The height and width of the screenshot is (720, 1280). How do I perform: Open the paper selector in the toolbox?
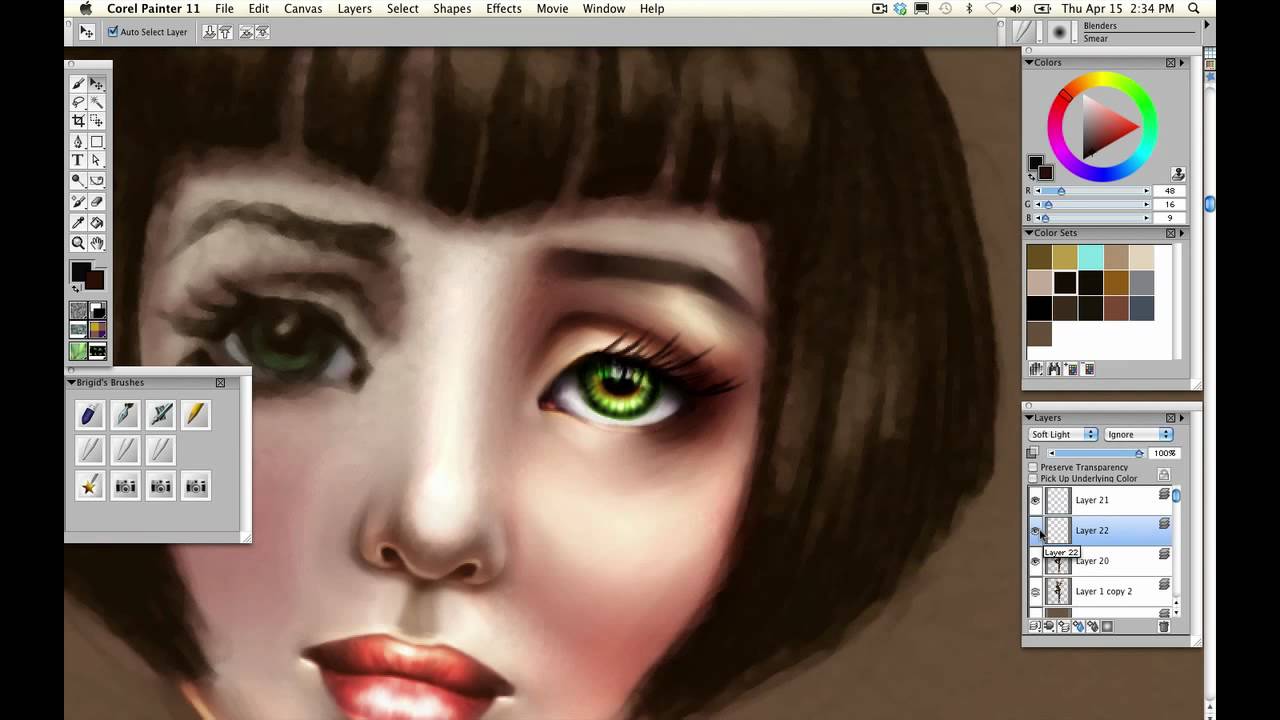78,311
